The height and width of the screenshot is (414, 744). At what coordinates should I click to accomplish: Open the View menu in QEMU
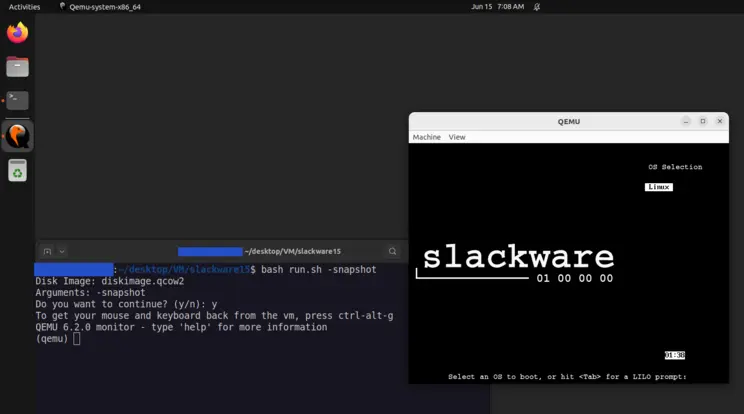coord(457,137)
